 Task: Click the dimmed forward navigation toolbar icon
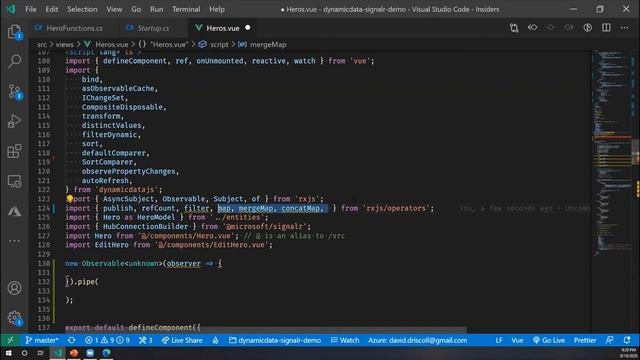pyautogui.click(x=569, y=28)
